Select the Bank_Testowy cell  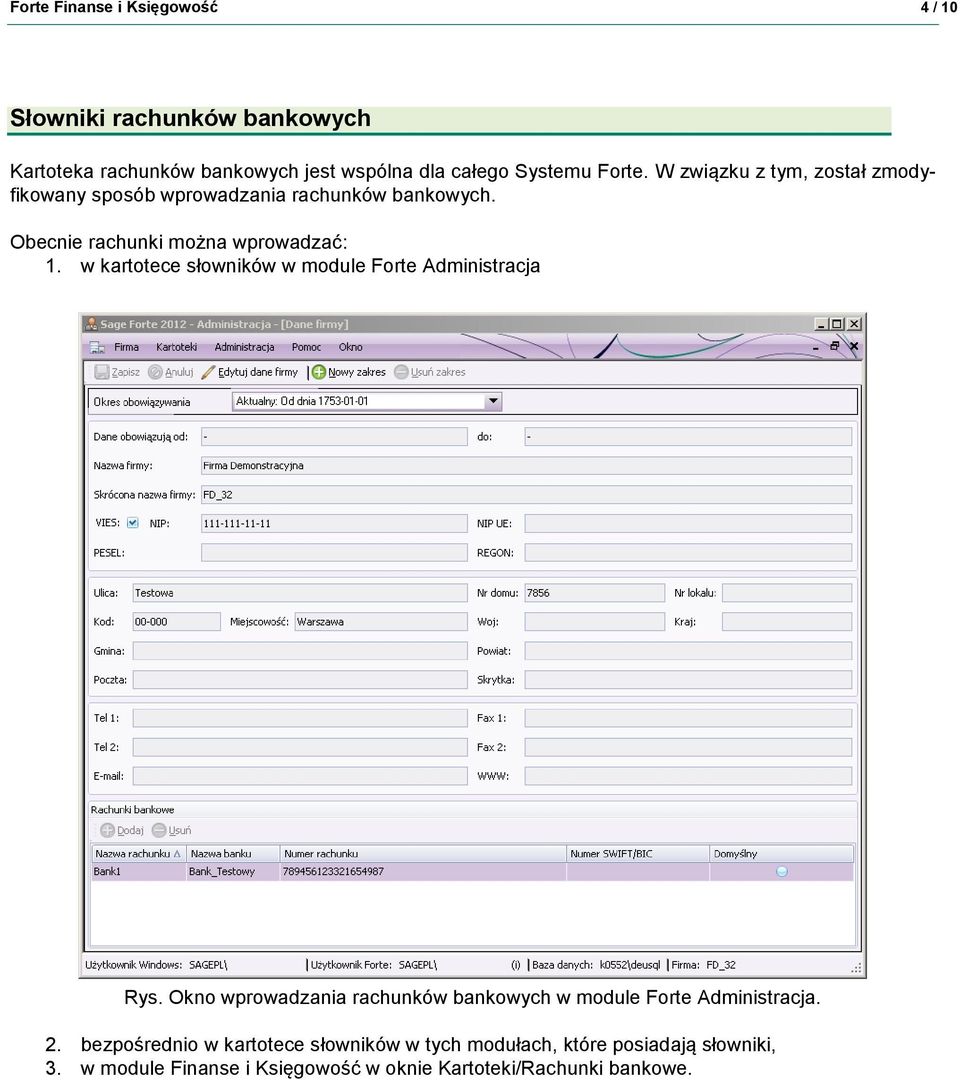click(x=233, y=871)
